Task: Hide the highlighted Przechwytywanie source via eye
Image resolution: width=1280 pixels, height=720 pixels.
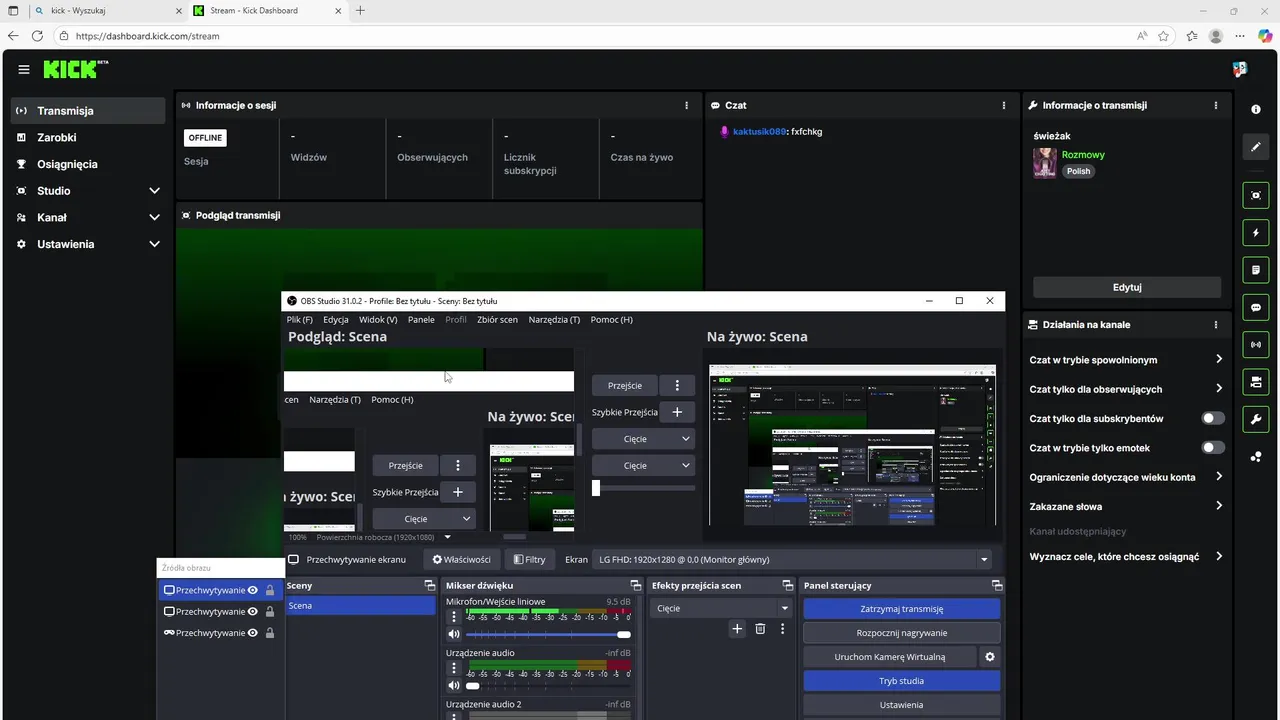Action: pos(253,590)
